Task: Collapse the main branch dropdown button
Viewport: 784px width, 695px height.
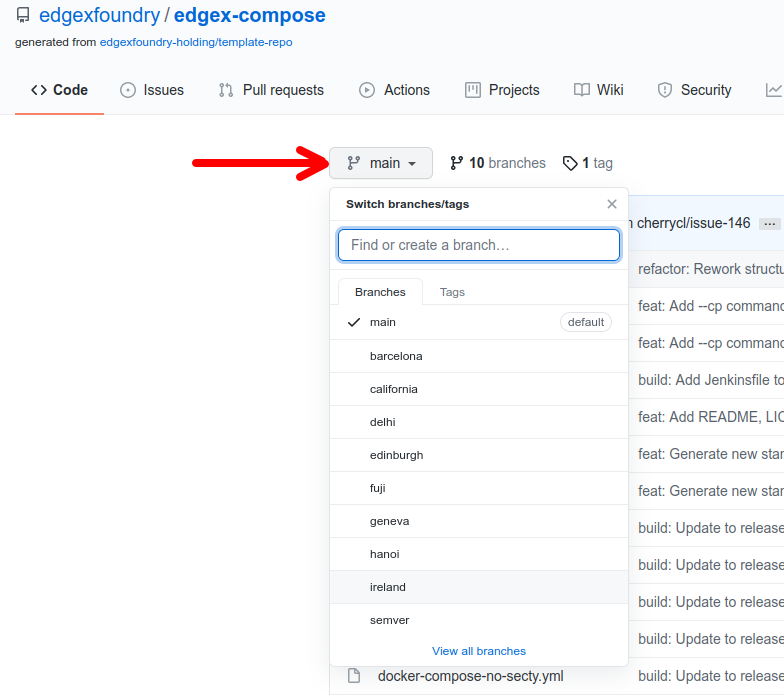Action: coord(381,163)
